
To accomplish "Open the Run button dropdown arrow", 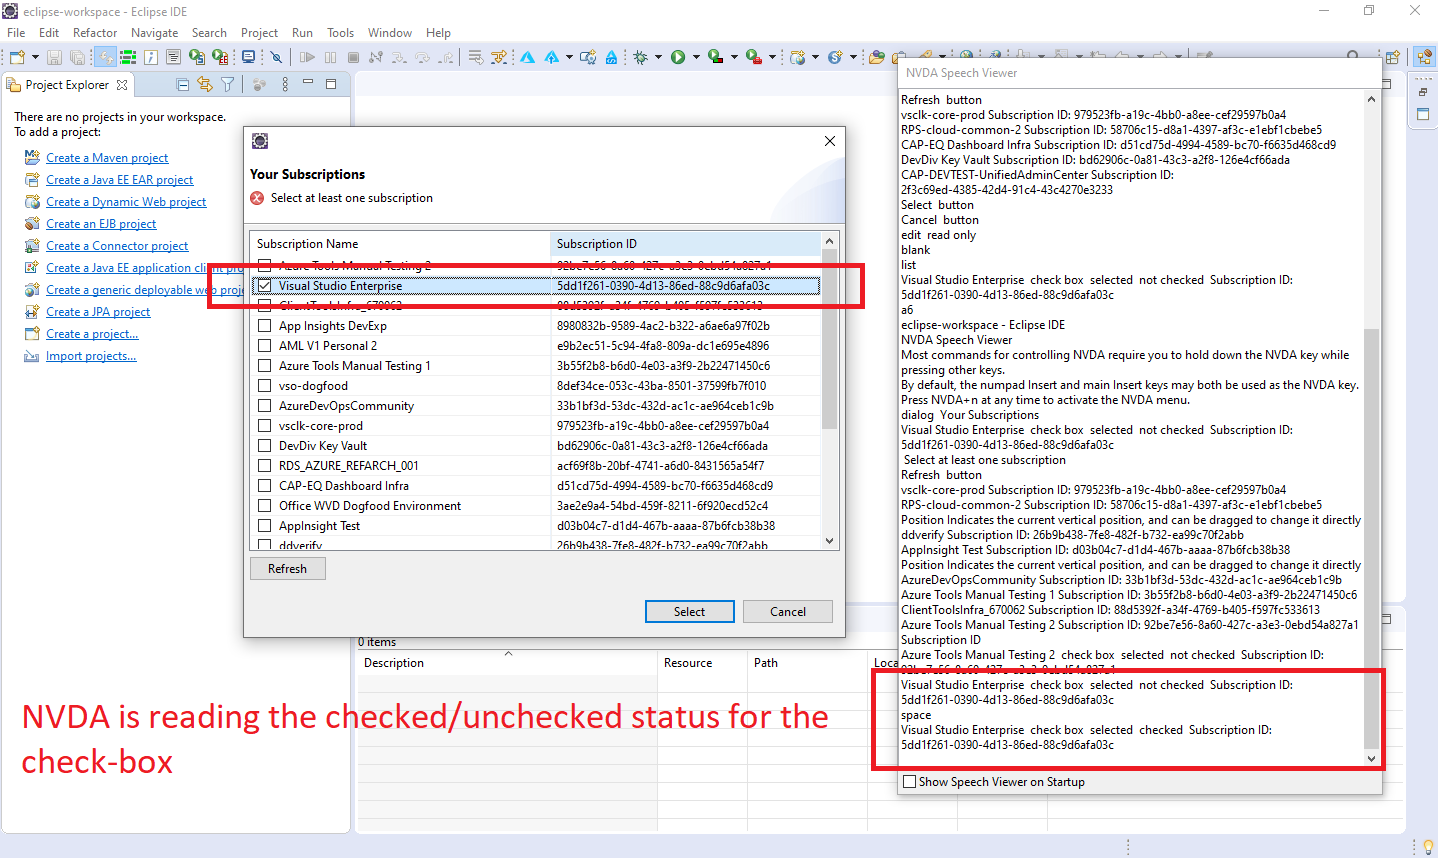I will [x=695, y=57].
